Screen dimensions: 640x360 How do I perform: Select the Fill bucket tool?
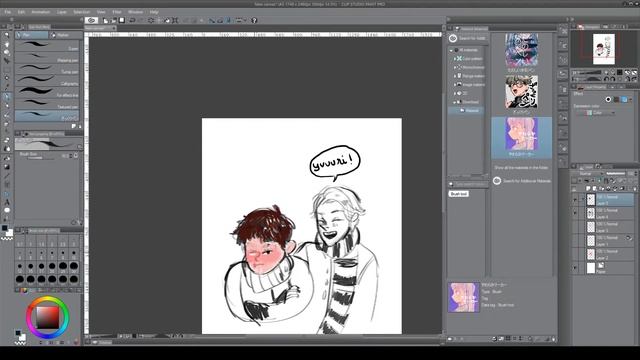7,158
